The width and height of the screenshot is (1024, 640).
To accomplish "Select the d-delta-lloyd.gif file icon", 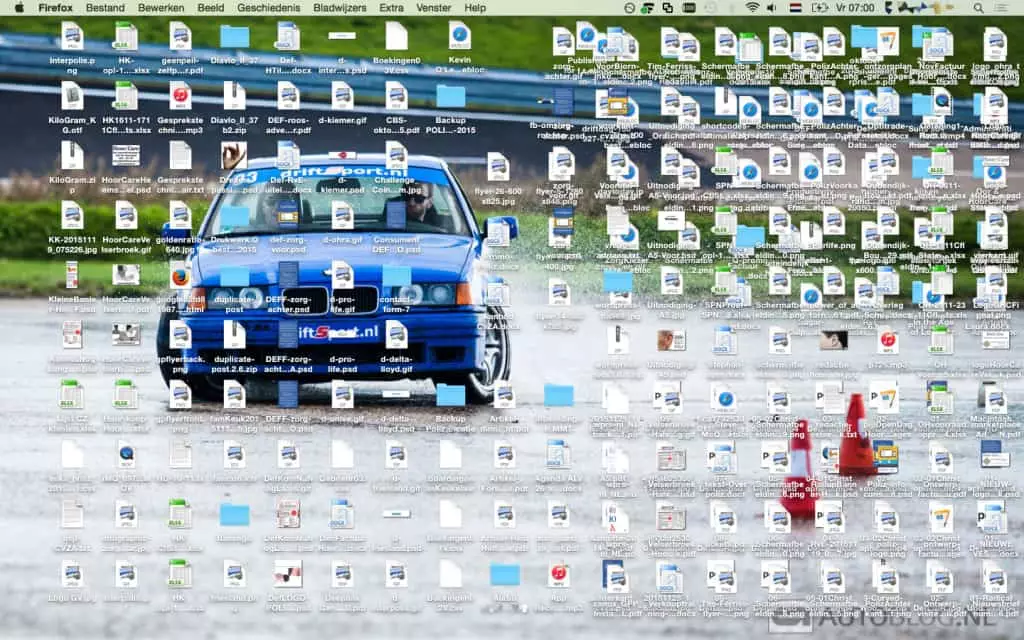I will point(396,335).
